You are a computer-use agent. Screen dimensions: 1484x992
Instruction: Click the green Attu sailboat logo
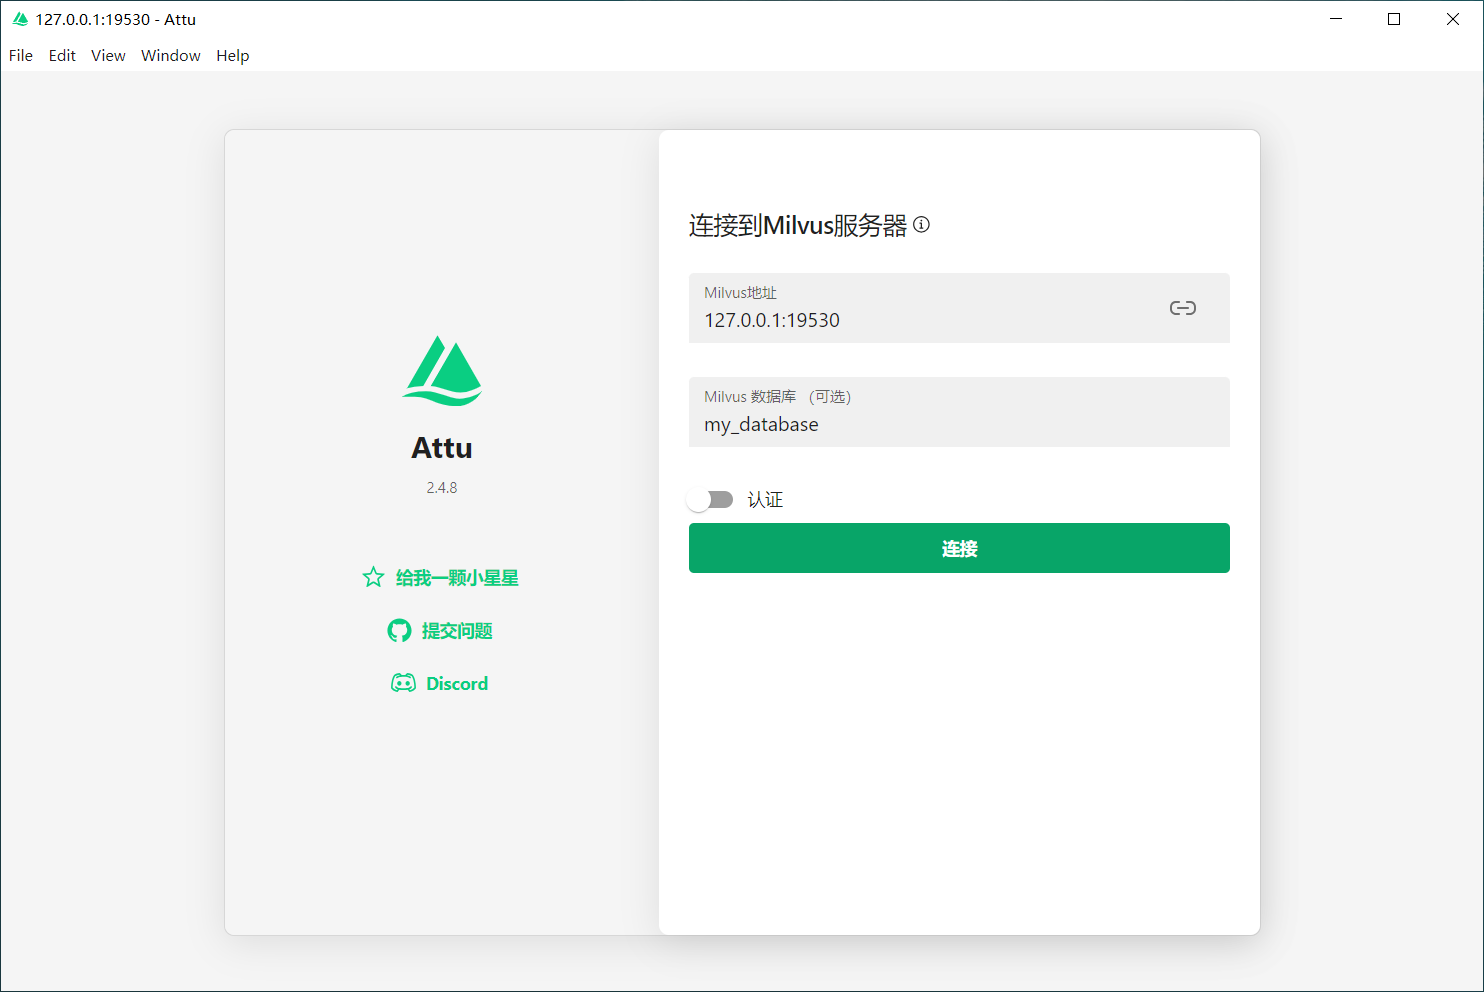tap(442, 370)
